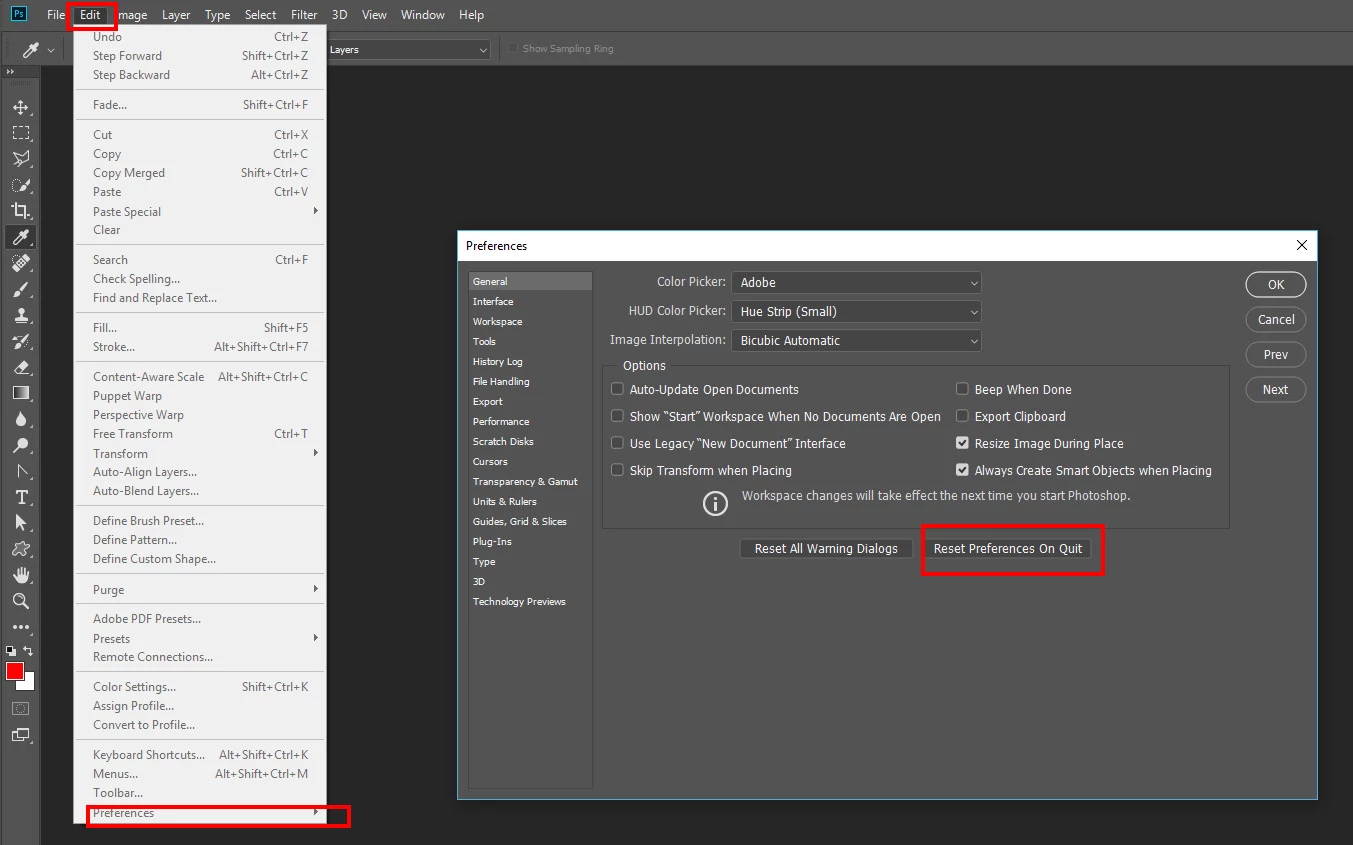This screenshot has width=1353, height=845.
Task: Click Reset All Warning Dialogs button
Action: pos(826,548)
